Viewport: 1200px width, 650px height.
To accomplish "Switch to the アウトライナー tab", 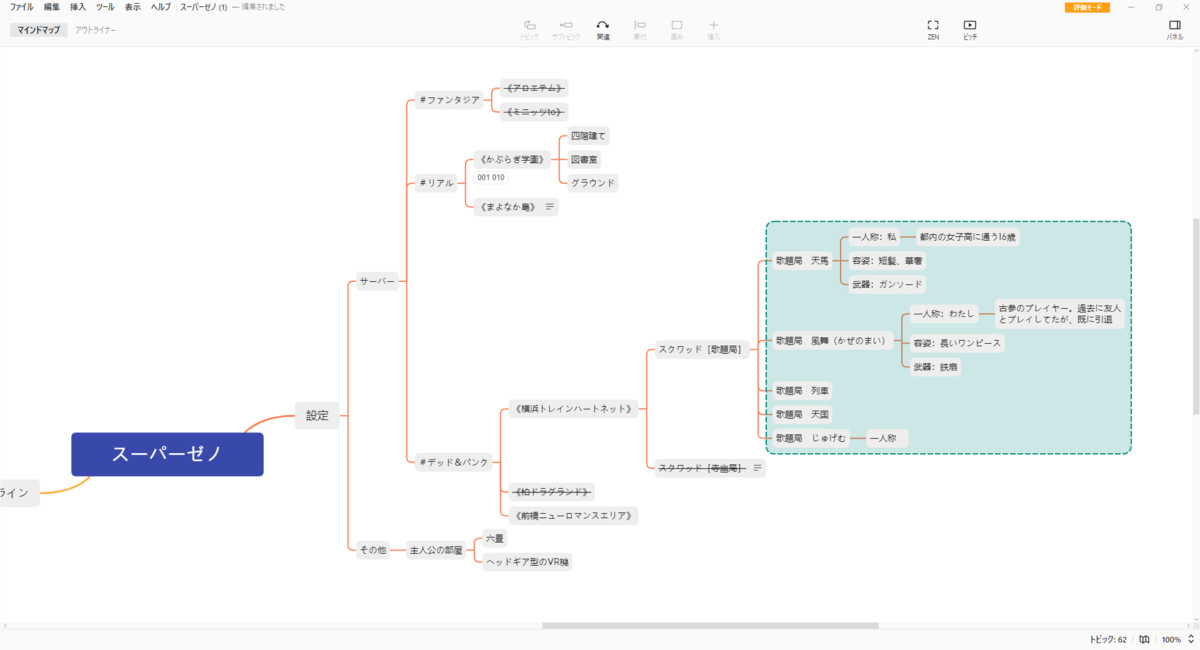I will (96, 30).
